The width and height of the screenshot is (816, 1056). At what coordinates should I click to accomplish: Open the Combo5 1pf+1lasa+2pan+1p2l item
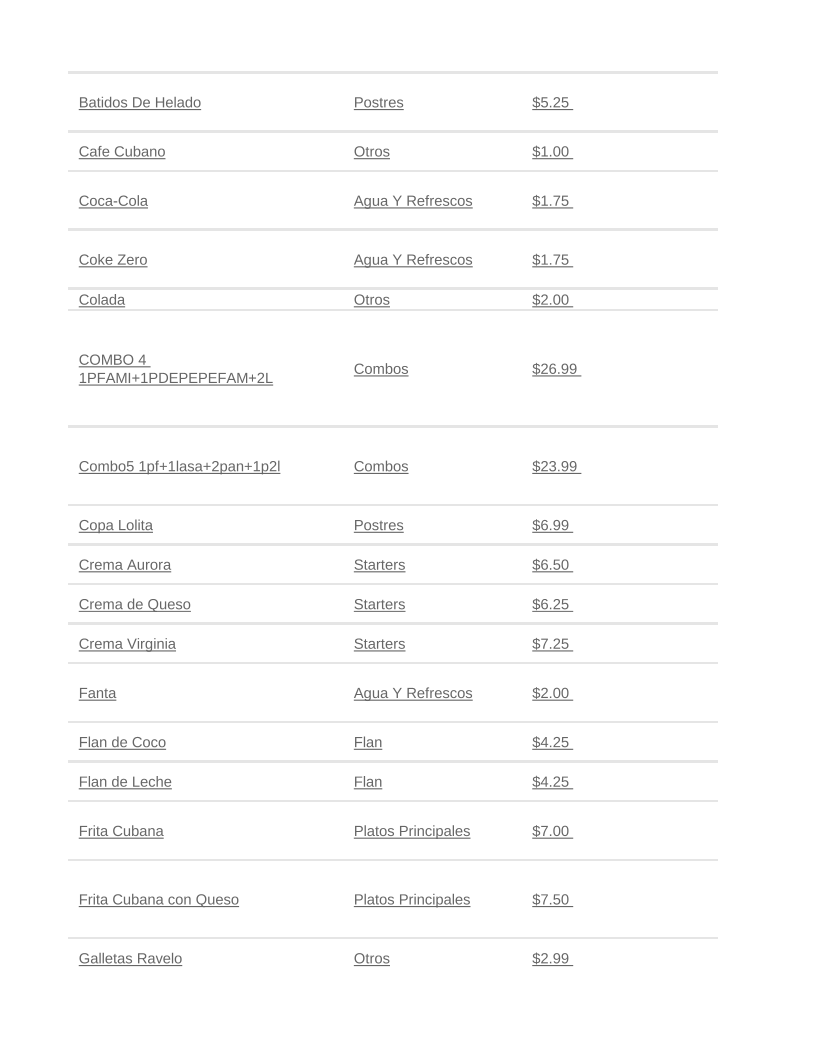click(x=179, y=467)
